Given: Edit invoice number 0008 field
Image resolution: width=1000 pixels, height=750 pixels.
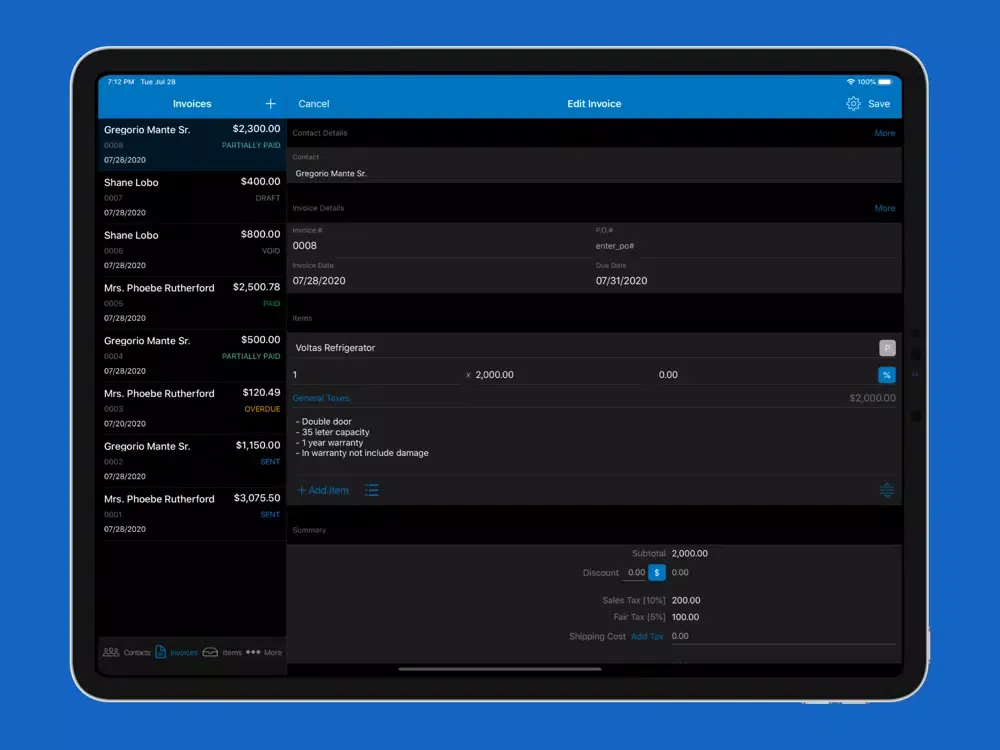Looking at the screenshot, I should click(x=440, y=246).
